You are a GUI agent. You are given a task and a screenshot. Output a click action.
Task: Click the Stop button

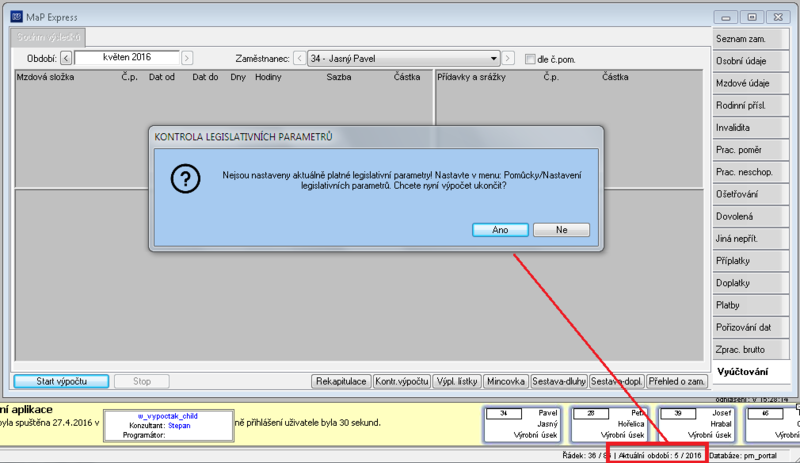(141, 381)
